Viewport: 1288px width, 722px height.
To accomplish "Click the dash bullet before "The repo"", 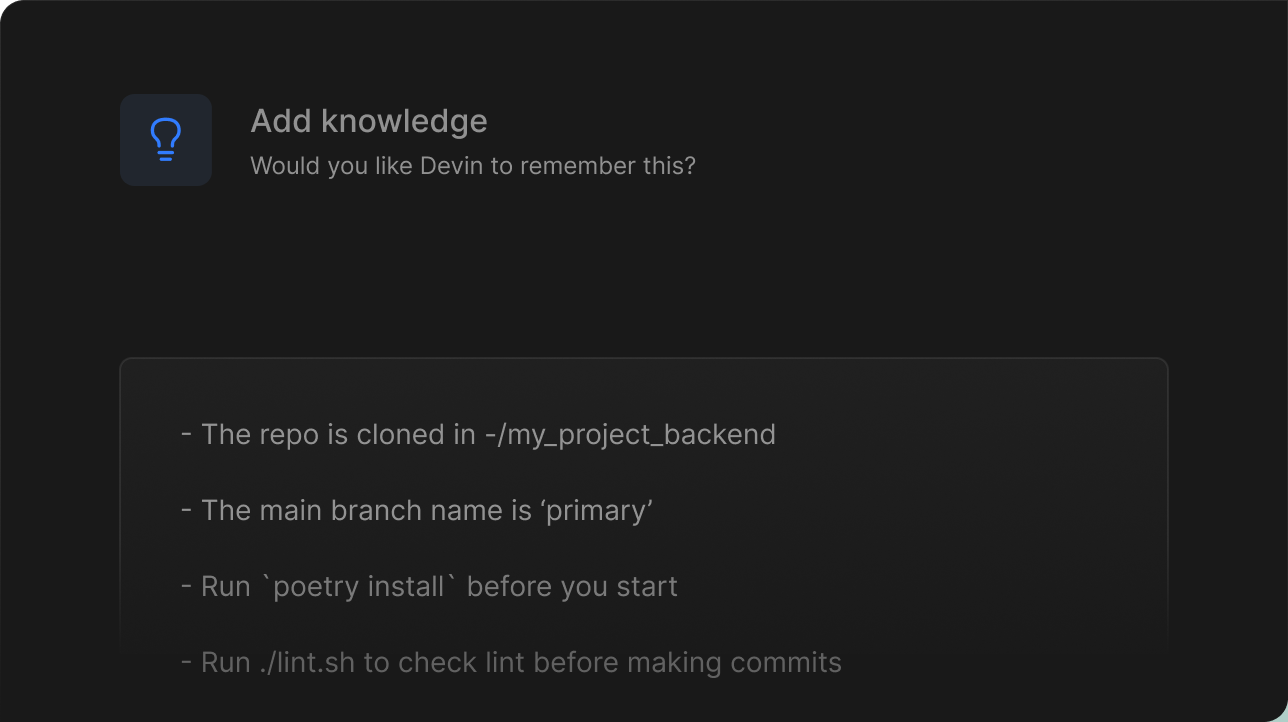I will (x=187, y=435).
